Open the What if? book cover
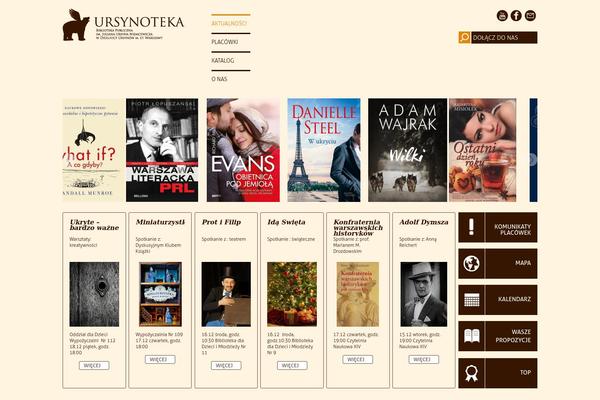 (x=94, y=150)
